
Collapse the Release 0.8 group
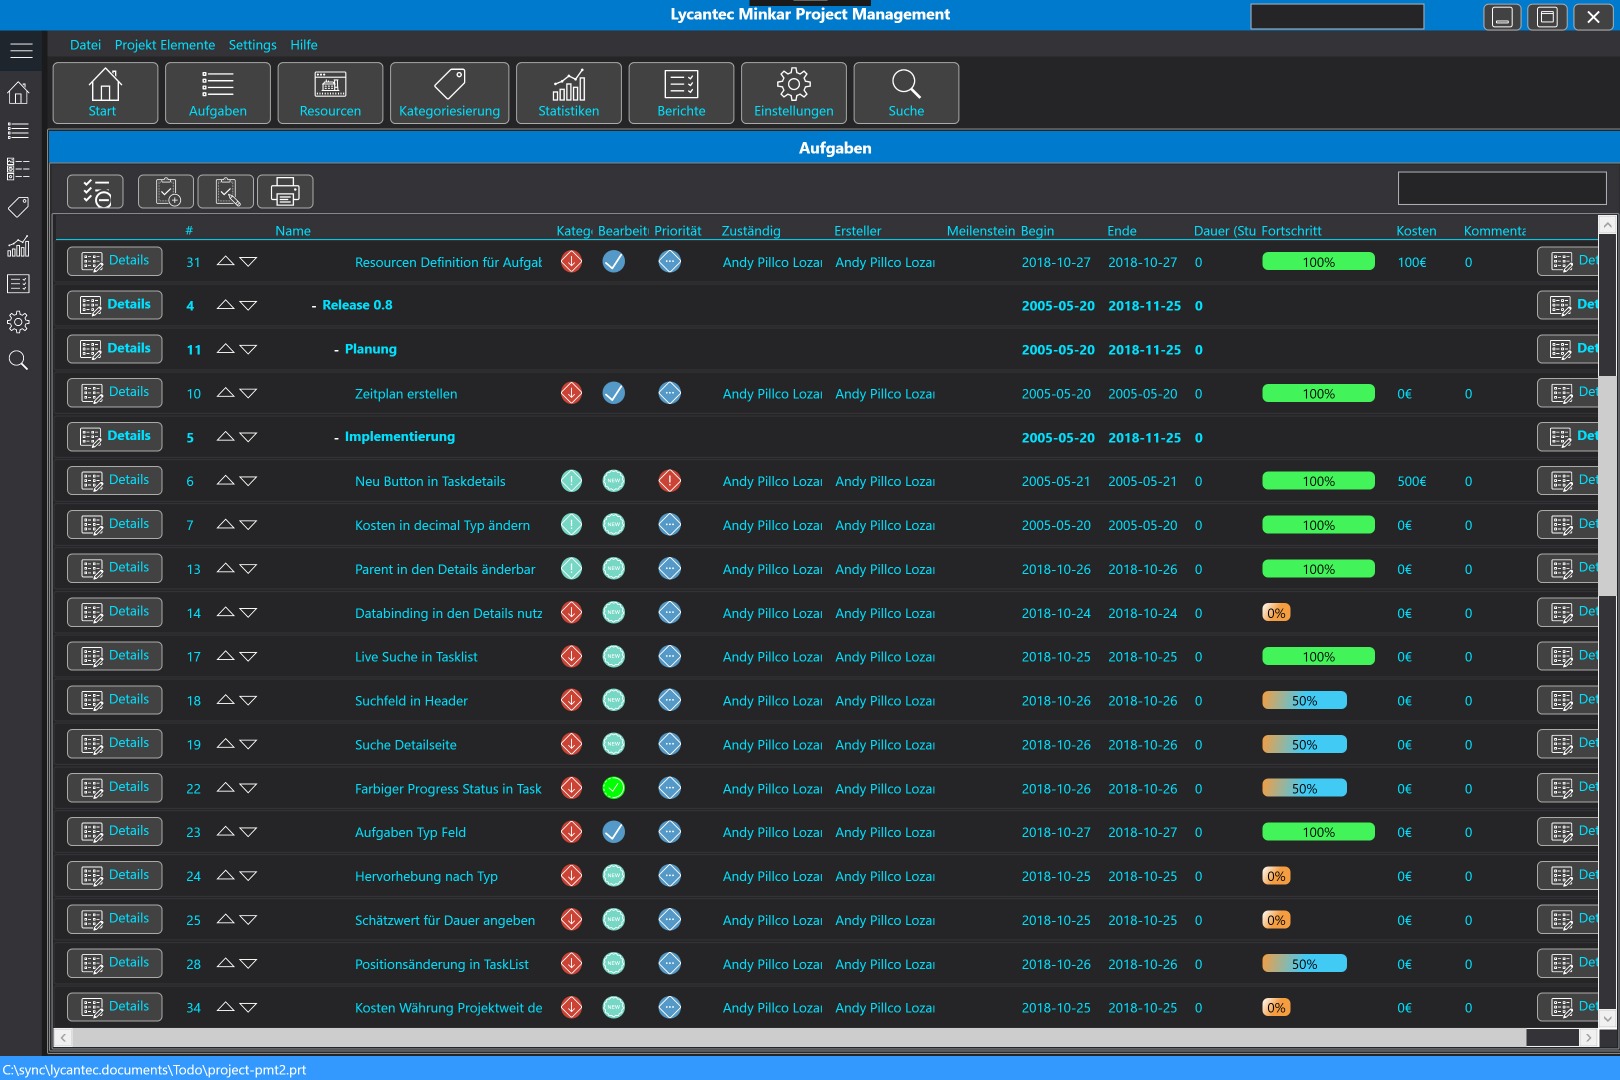coord(314,306)
